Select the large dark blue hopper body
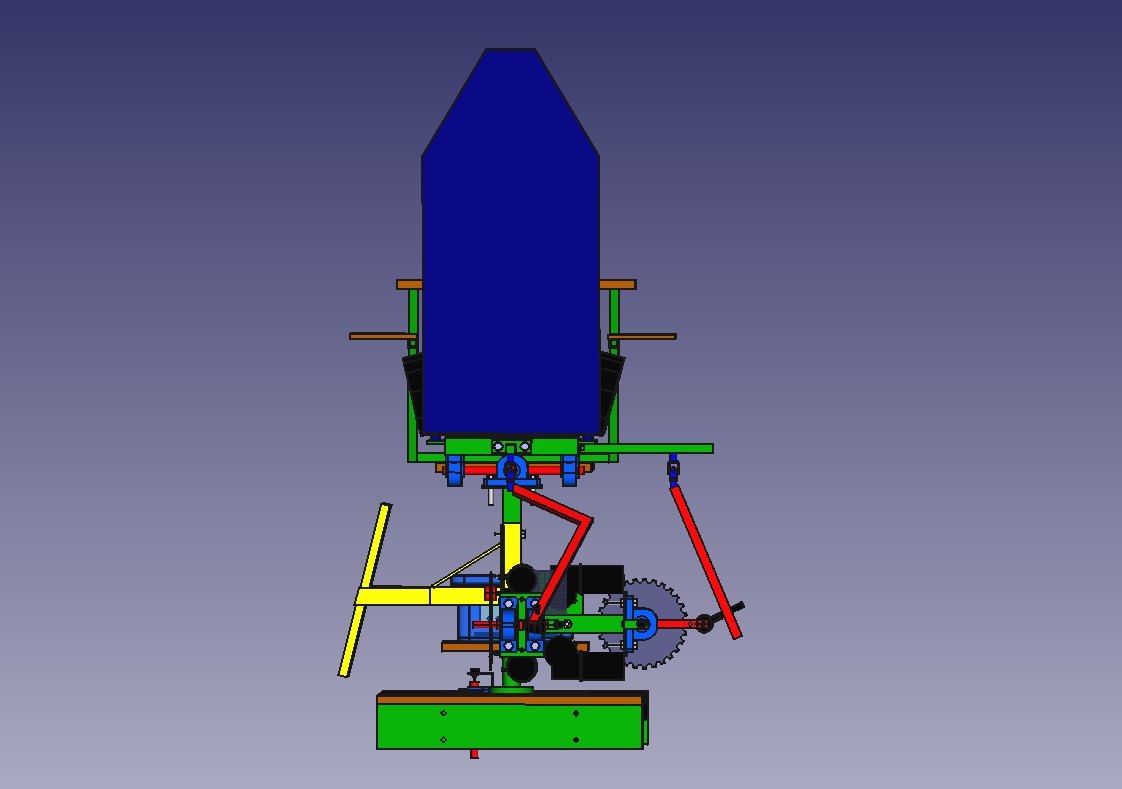 point(510,243)
